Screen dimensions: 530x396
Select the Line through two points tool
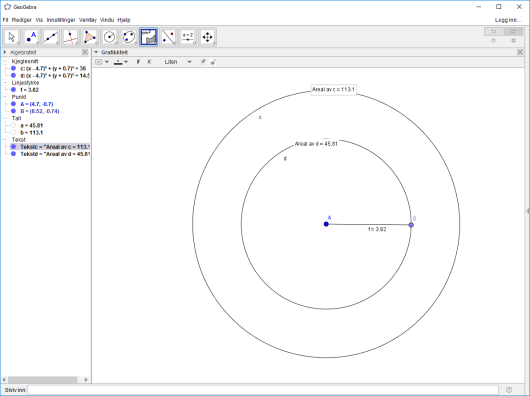click(51, 37)
